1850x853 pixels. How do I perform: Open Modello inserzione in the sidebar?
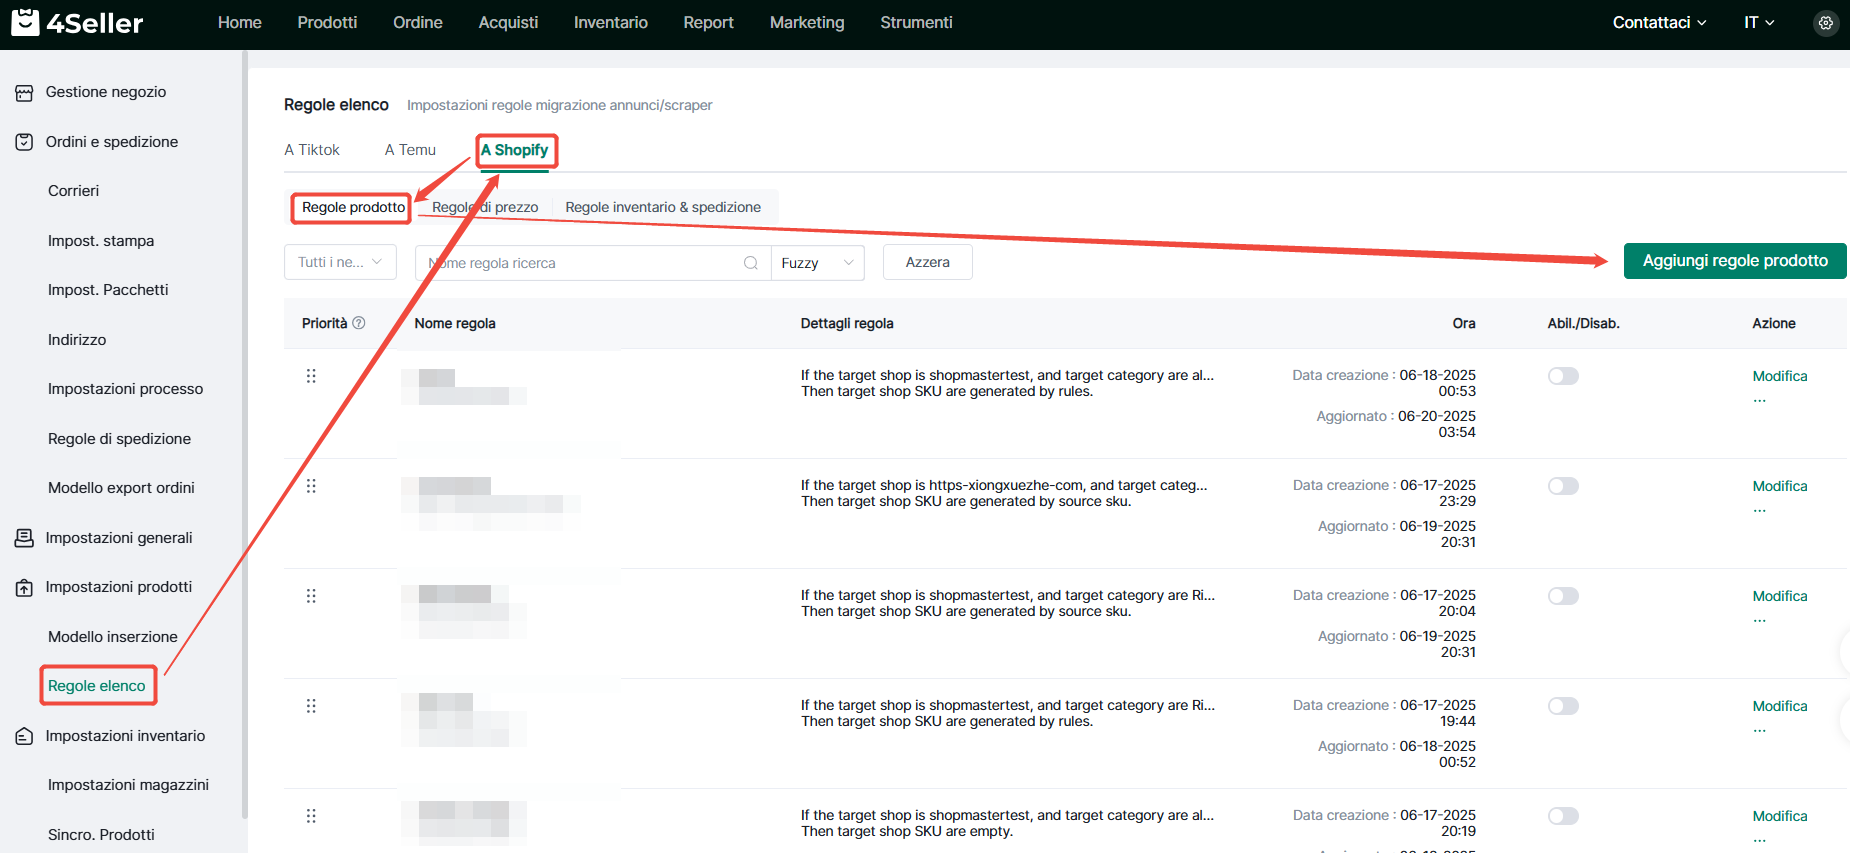pyautogui.click(x=113, y=637)
